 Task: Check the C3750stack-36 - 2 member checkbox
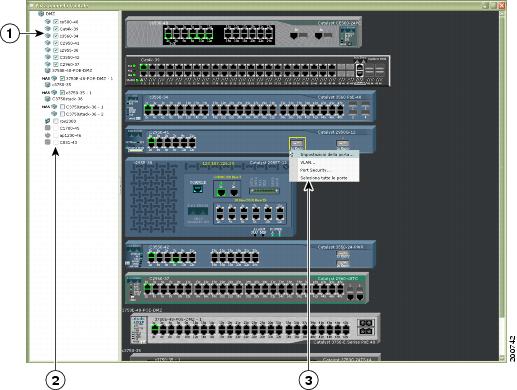pyautogui.click(x=62, y=114)
